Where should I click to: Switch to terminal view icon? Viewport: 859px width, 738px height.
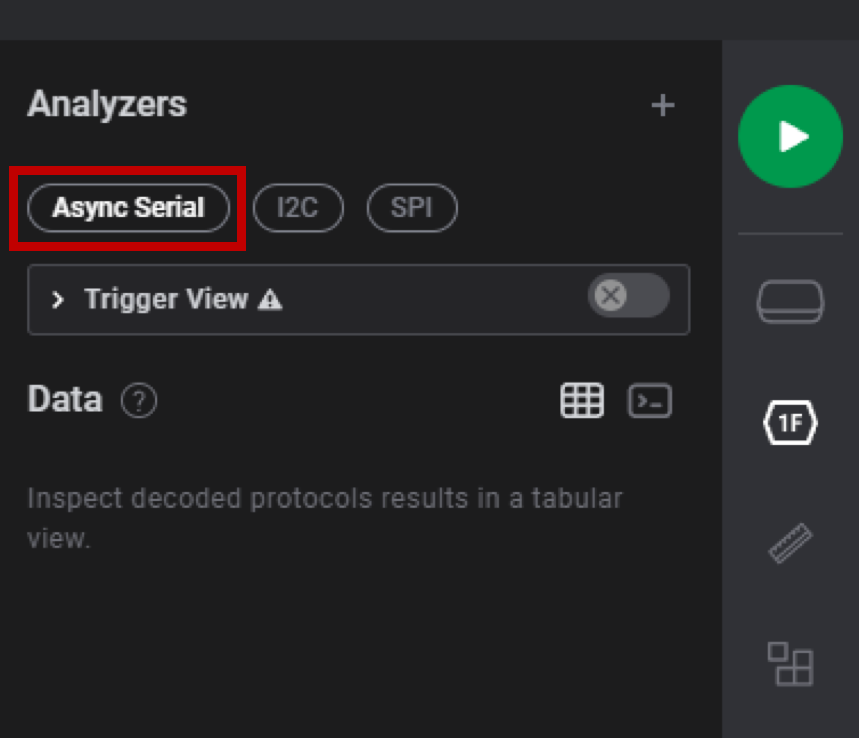[650, 401]
